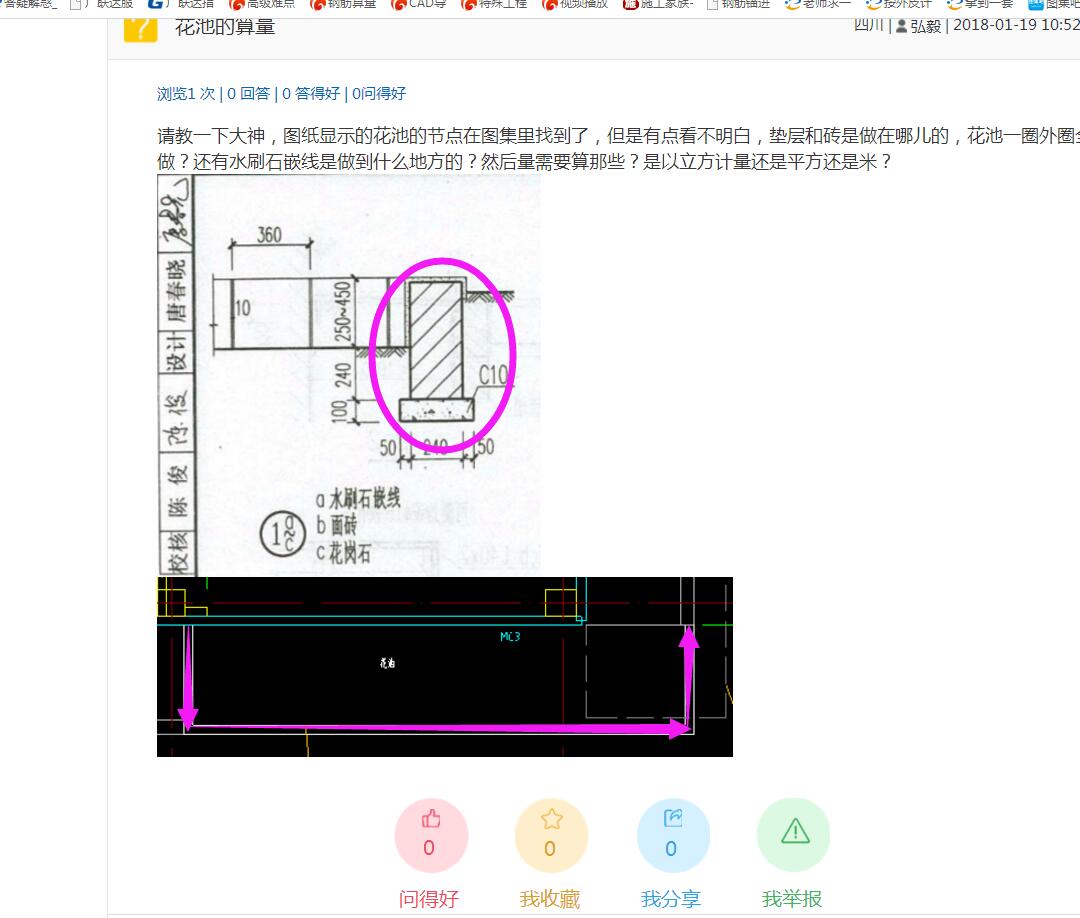1080x918 pixels.
Task: Open the author name 弘毅
Action: (x=925, y=26)
